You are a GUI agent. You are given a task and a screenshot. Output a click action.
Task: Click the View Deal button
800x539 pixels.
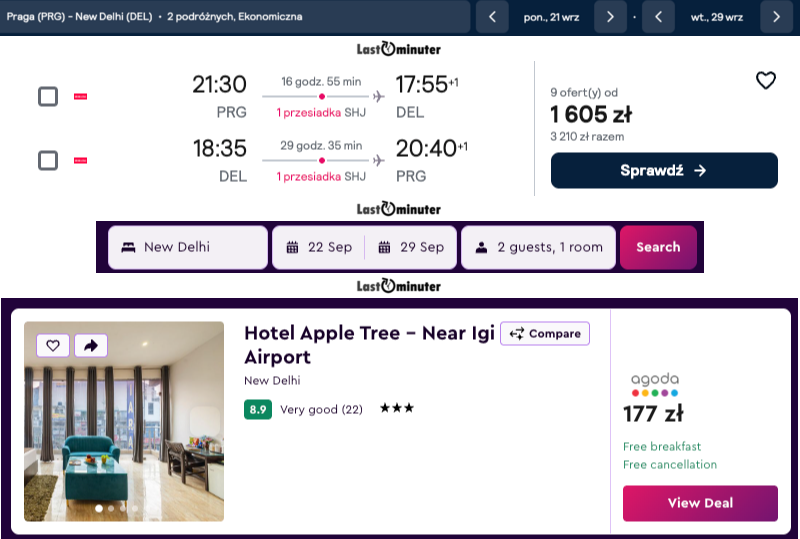[700, 503]
